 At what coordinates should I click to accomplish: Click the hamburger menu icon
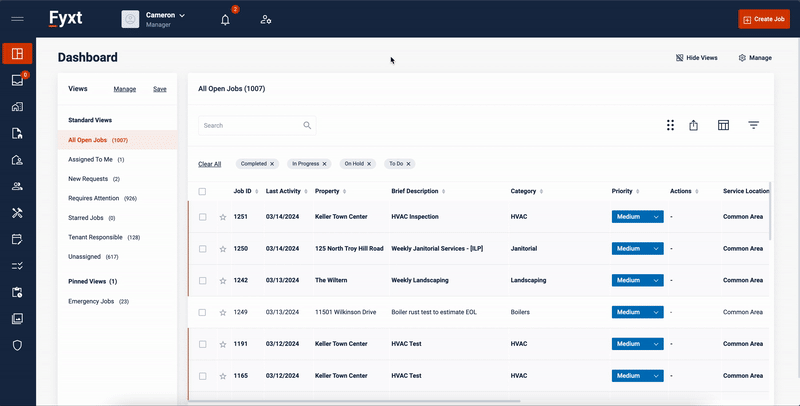click(17, 19)
